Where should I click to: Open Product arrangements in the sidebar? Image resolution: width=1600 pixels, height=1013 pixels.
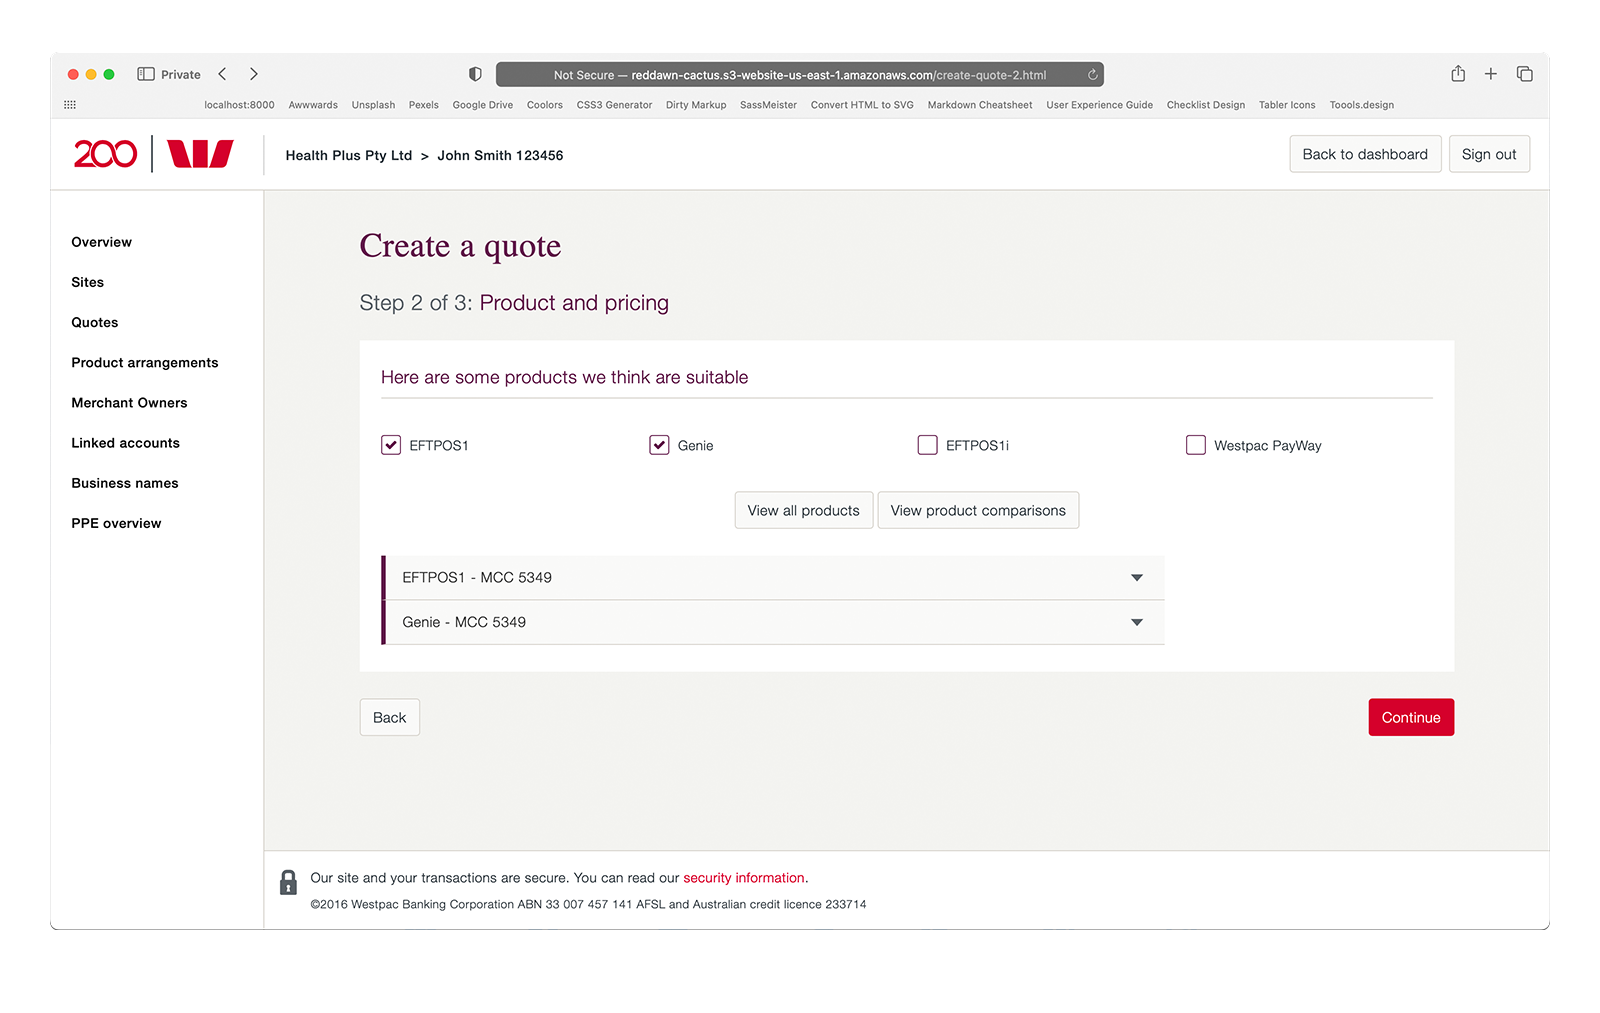click(x=144, y=362)
